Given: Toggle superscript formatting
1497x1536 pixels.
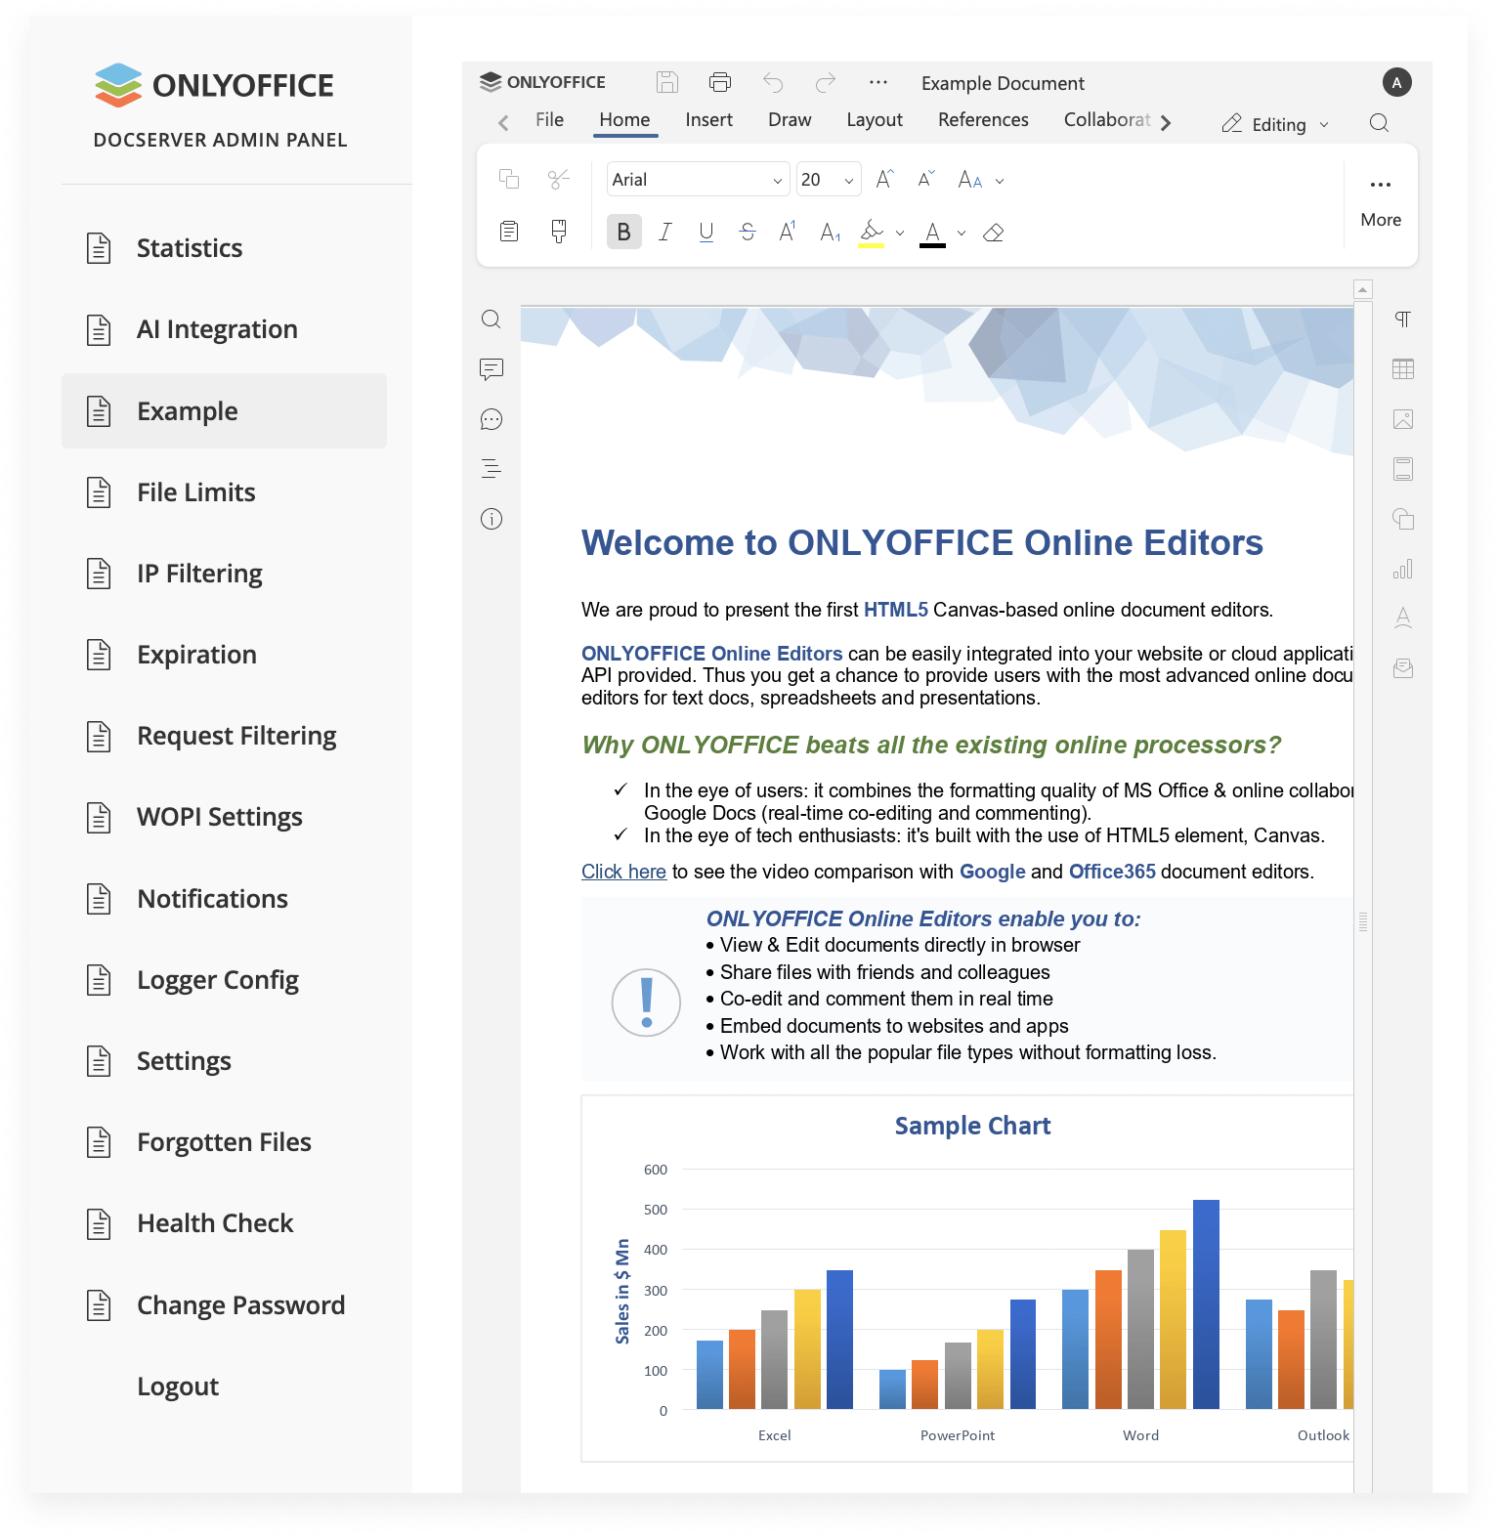Looking at the screenshot, I should tap(787, 231).
